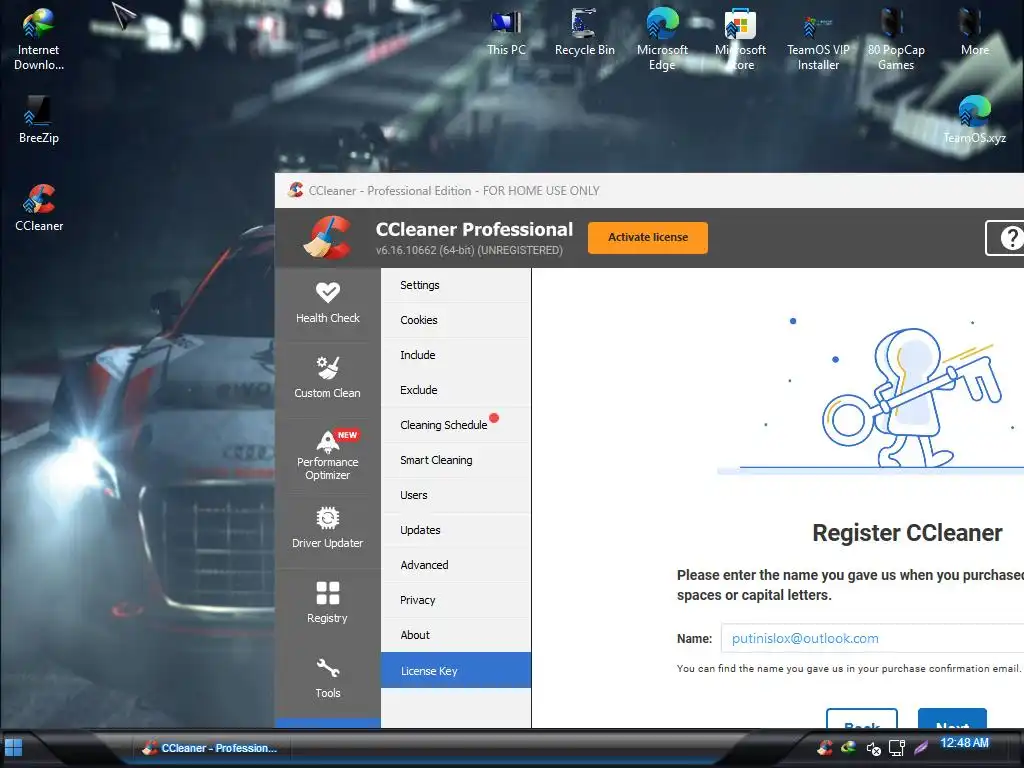Select the About options entry
Image resolution: width=1024 pixels, height=768 pixels.
(456, 635)
